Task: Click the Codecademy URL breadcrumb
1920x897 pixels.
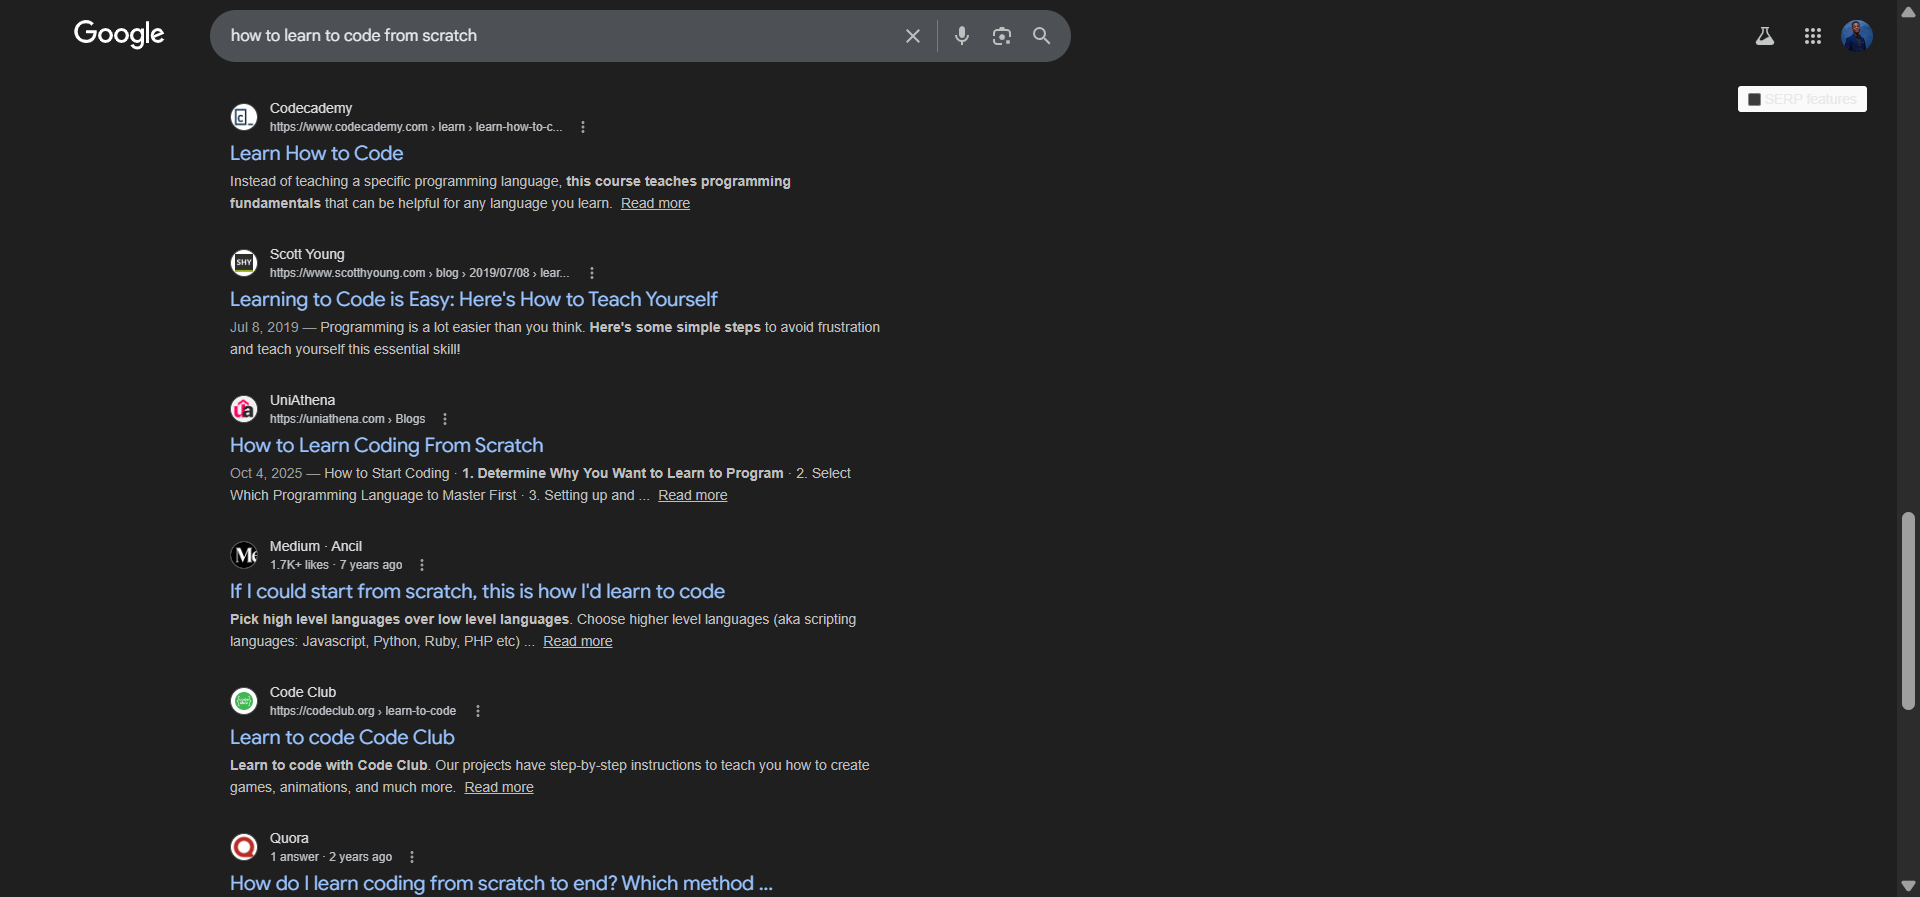Action: [416, 127]
